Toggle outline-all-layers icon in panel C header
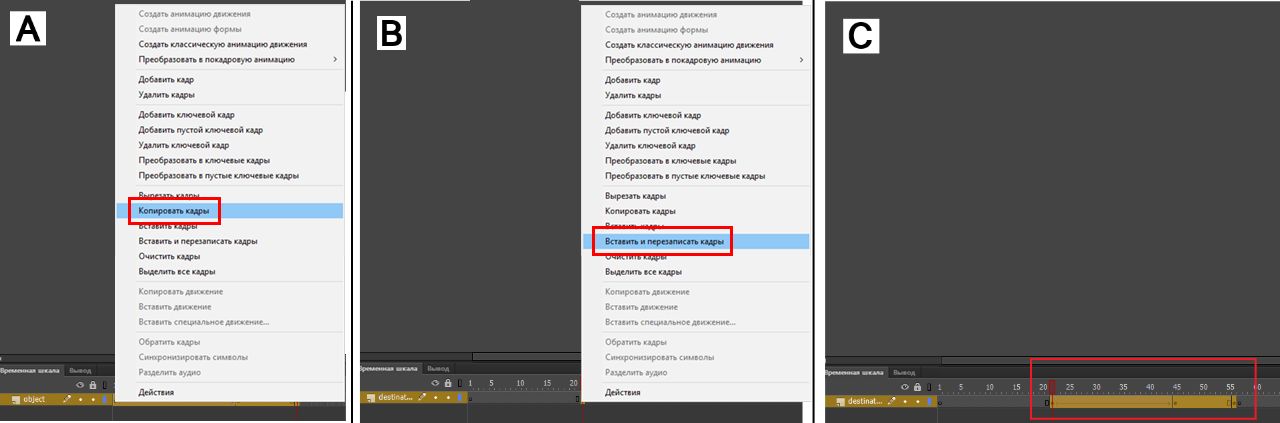The image size is (1280, 423). tap(931, 387)
